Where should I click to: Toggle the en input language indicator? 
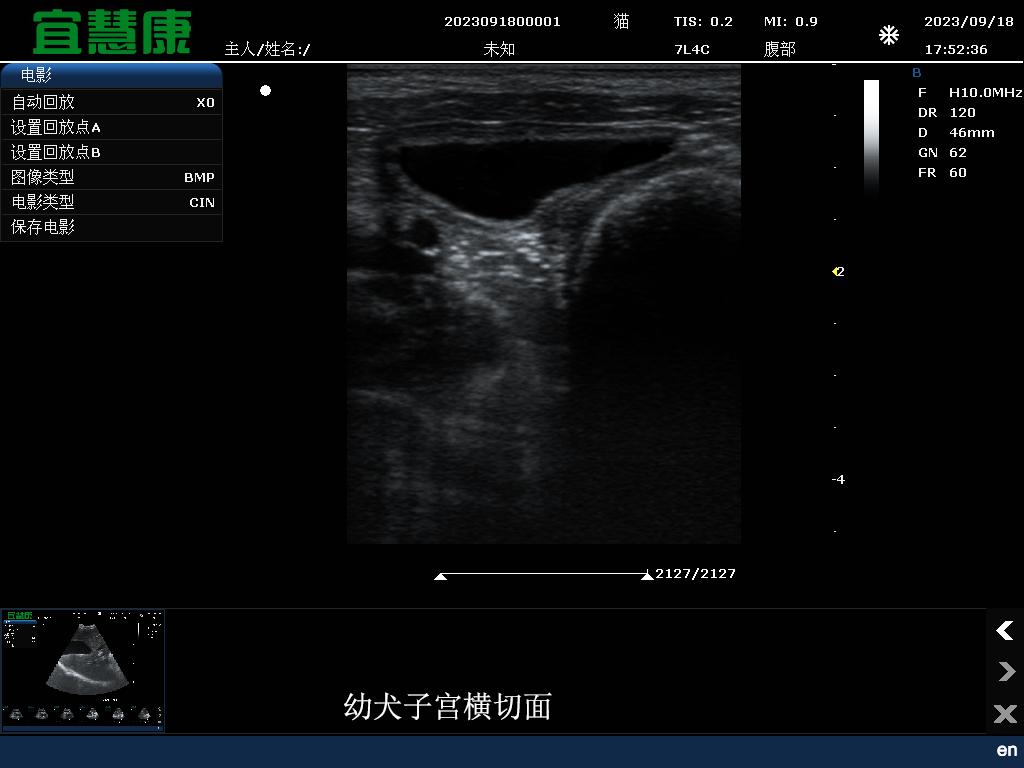click(1006, 750)
